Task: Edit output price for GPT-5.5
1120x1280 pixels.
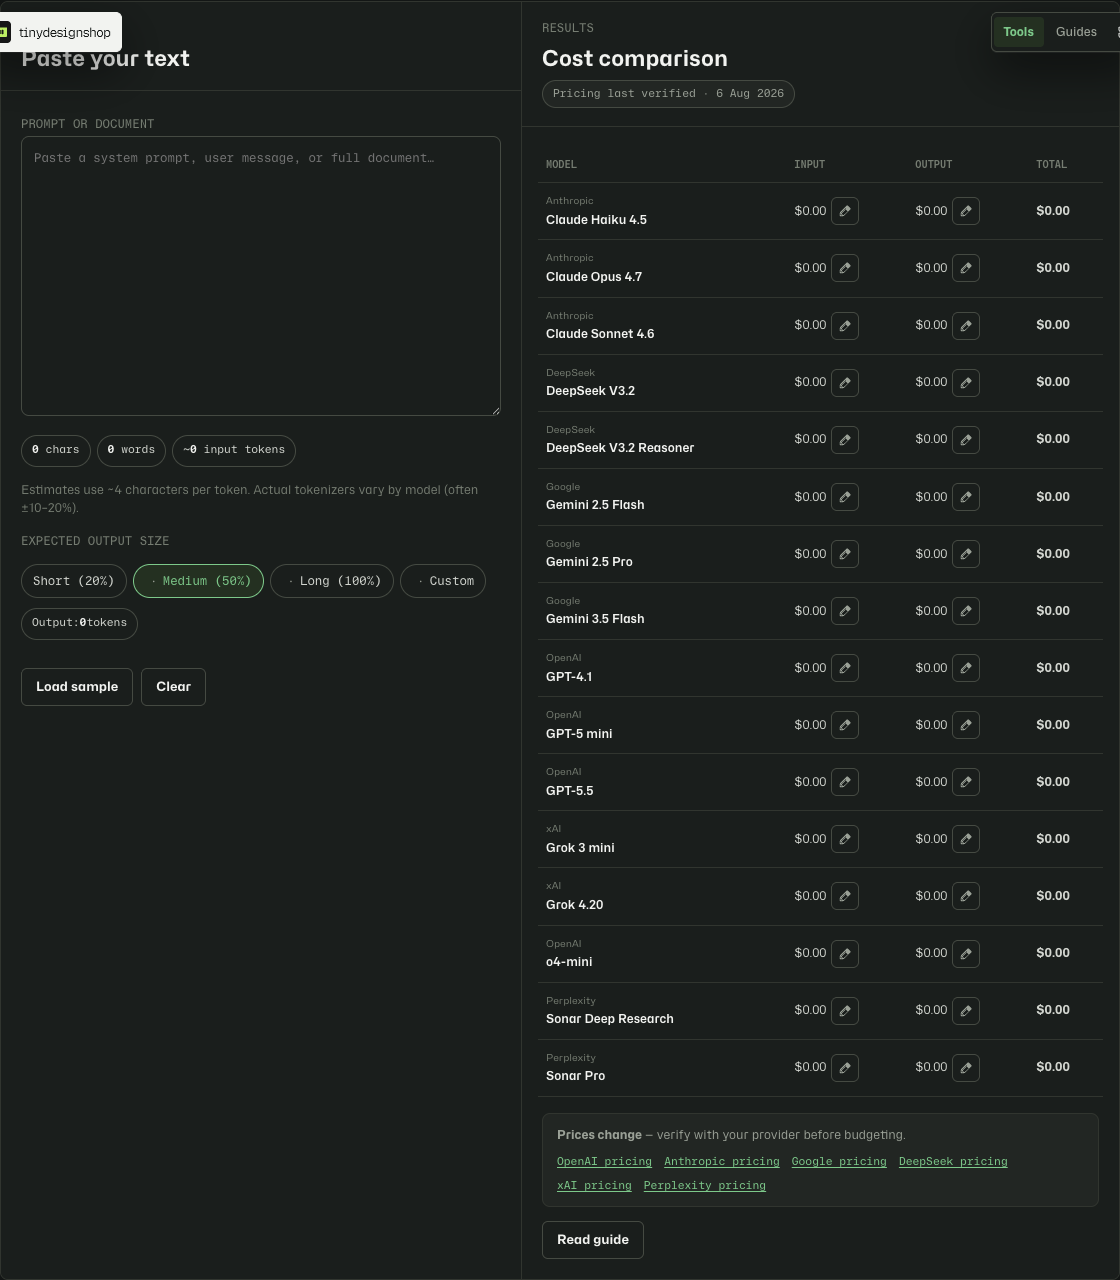Action: coord(966,782)
